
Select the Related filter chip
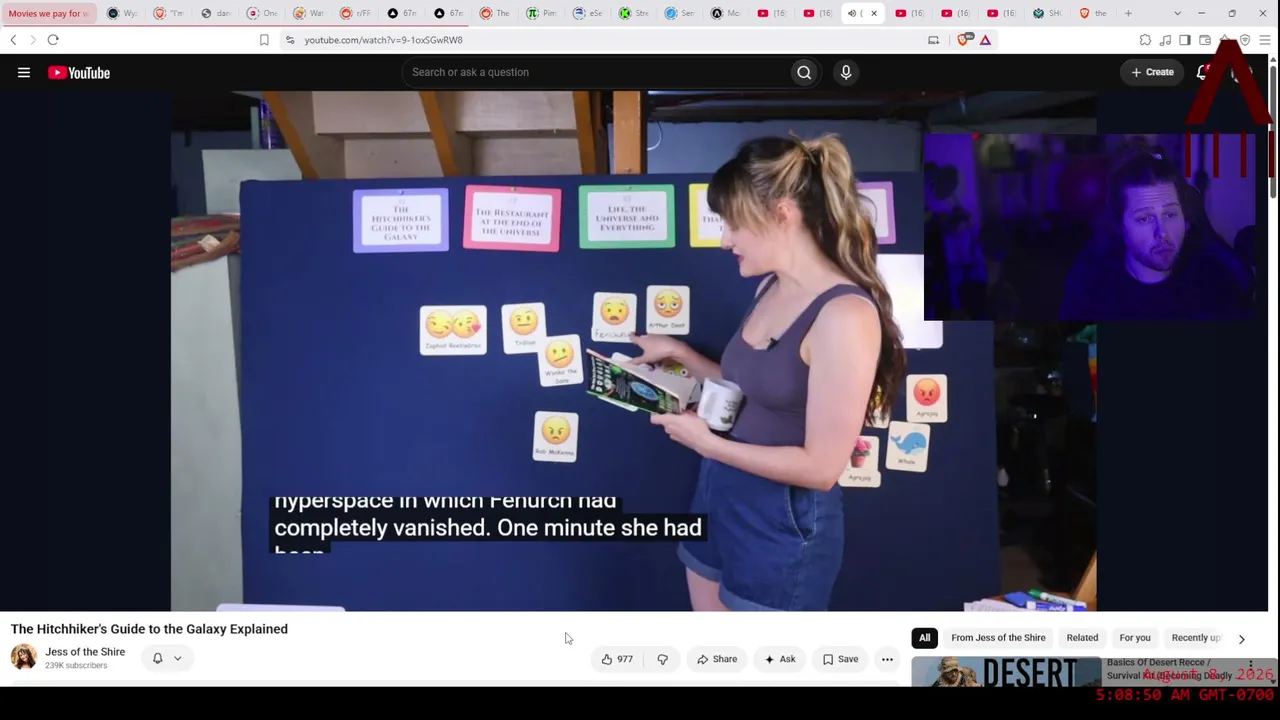[x=1082, y=638]
